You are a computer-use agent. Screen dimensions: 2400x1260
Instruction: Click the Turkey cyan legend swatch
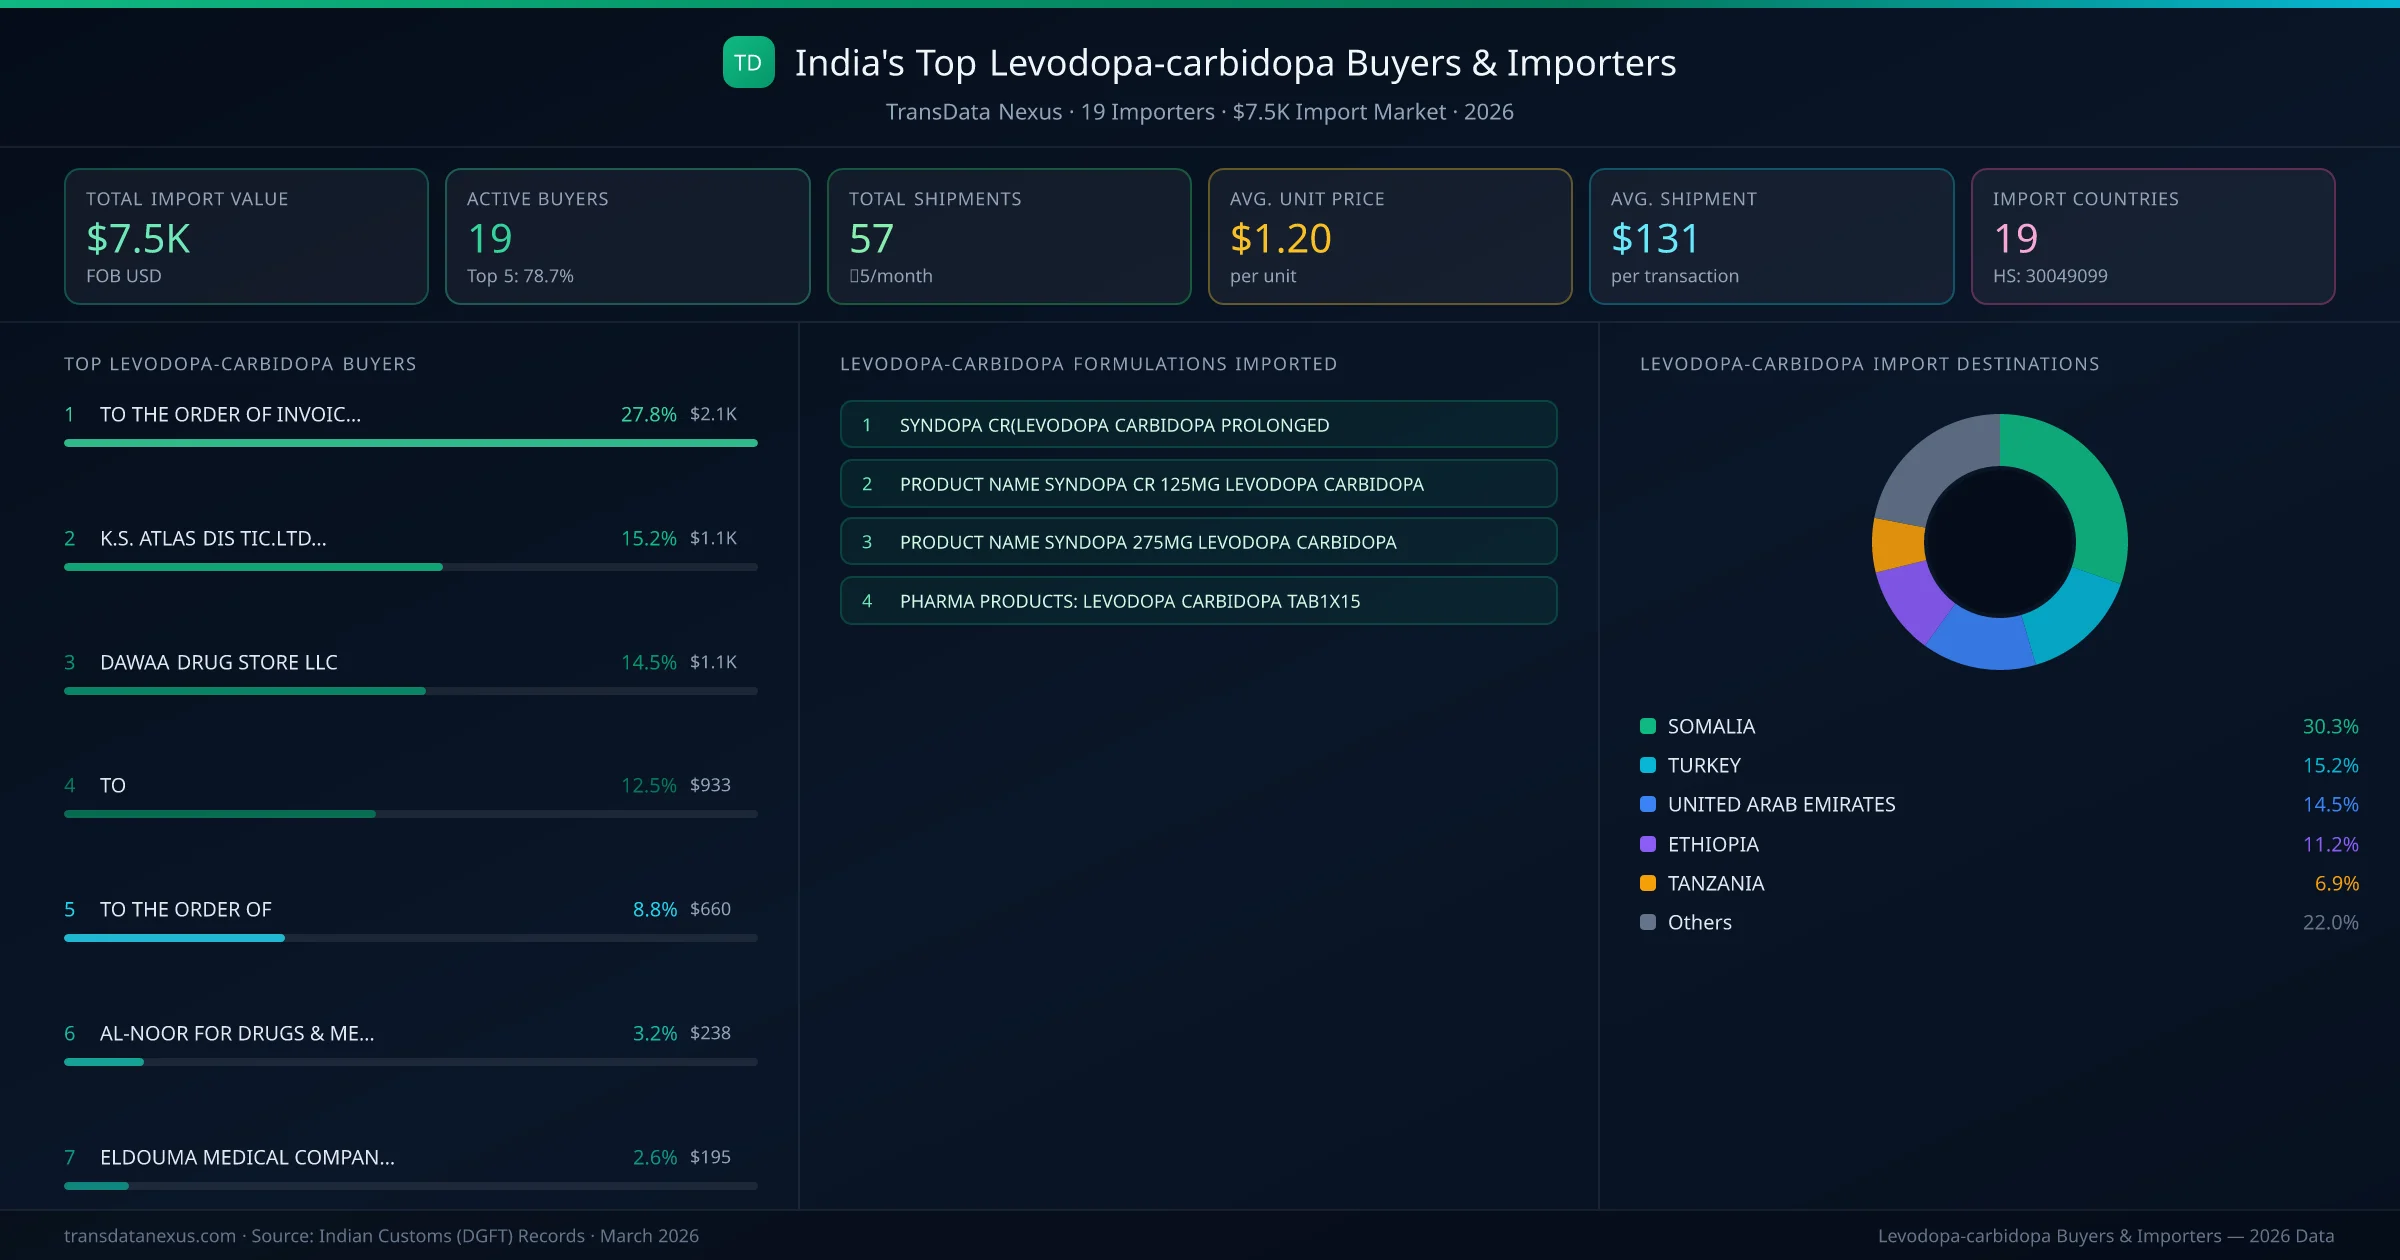(x=1648, y=765)
